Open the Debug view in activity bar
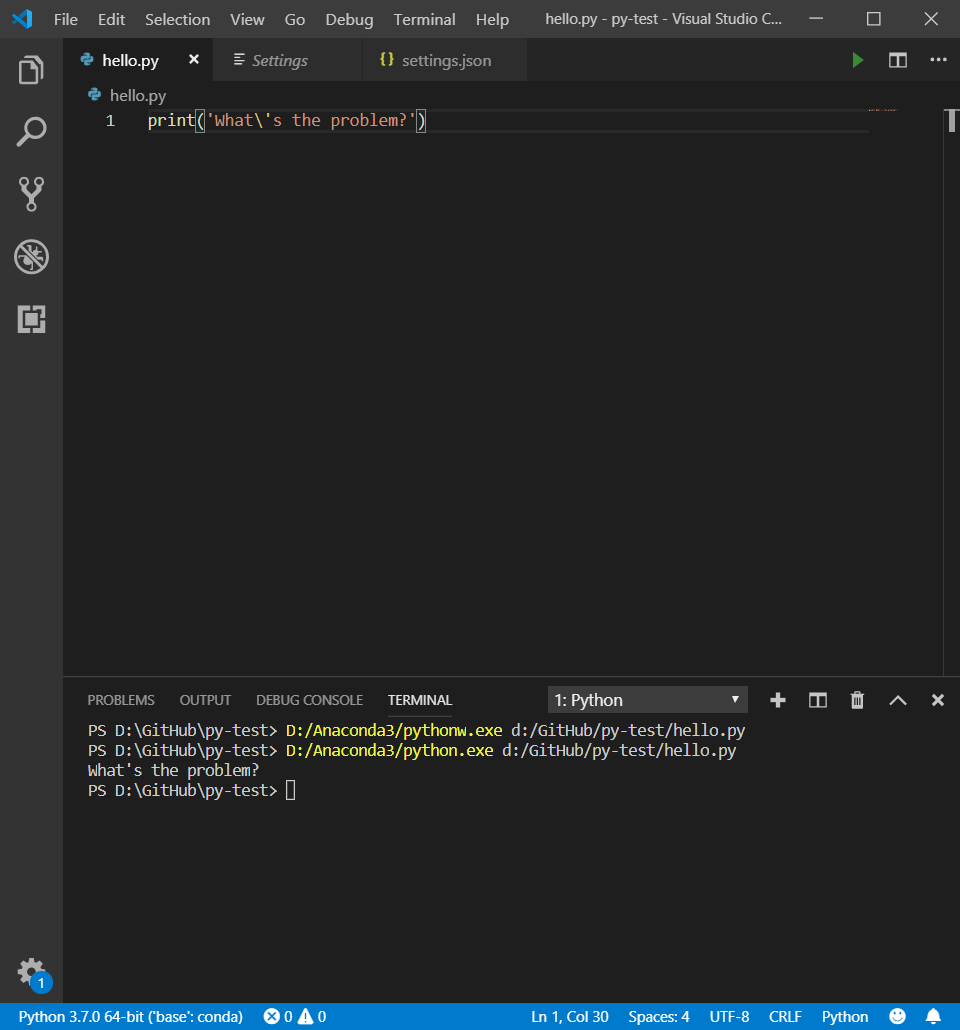The image size is (960, 1030). coord(31,256)
